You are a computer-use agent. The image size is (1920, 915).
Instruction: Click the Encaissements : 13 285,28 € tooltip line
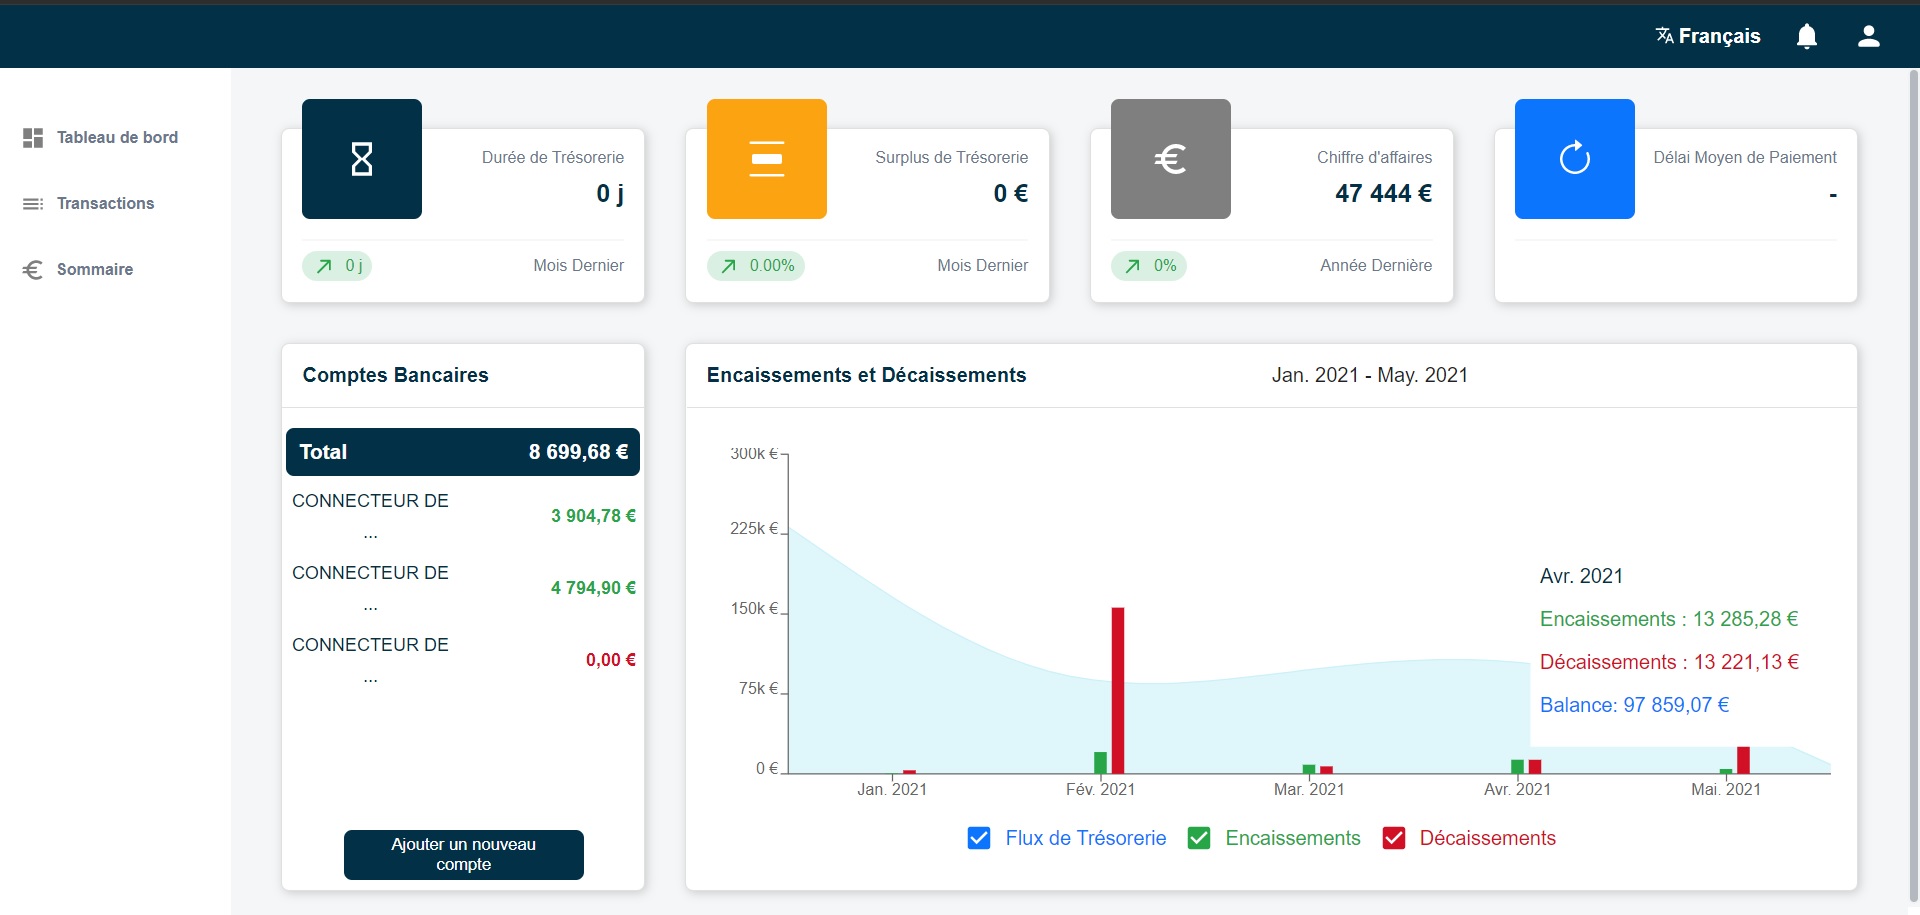coord(1669,619)
